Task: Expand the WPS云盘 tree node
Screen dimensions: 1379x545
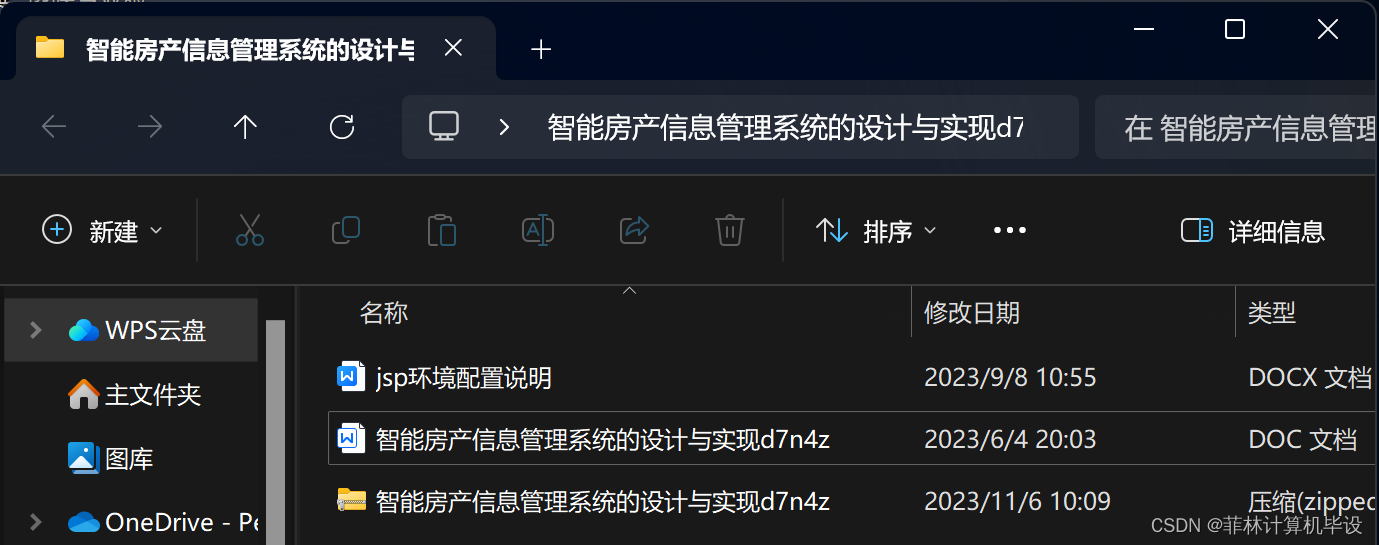Action: point(36,330)
